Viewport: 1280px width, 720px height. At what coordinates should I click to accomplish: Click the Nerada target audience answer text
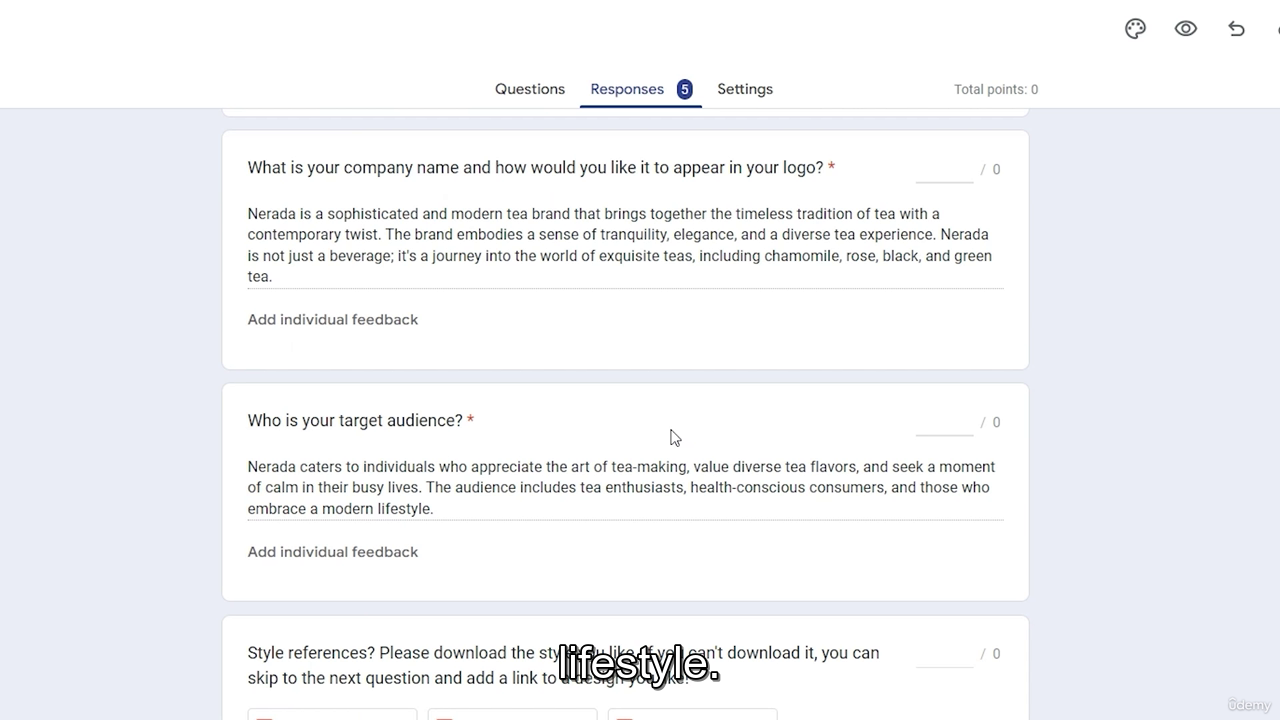[x=620, y=487]
